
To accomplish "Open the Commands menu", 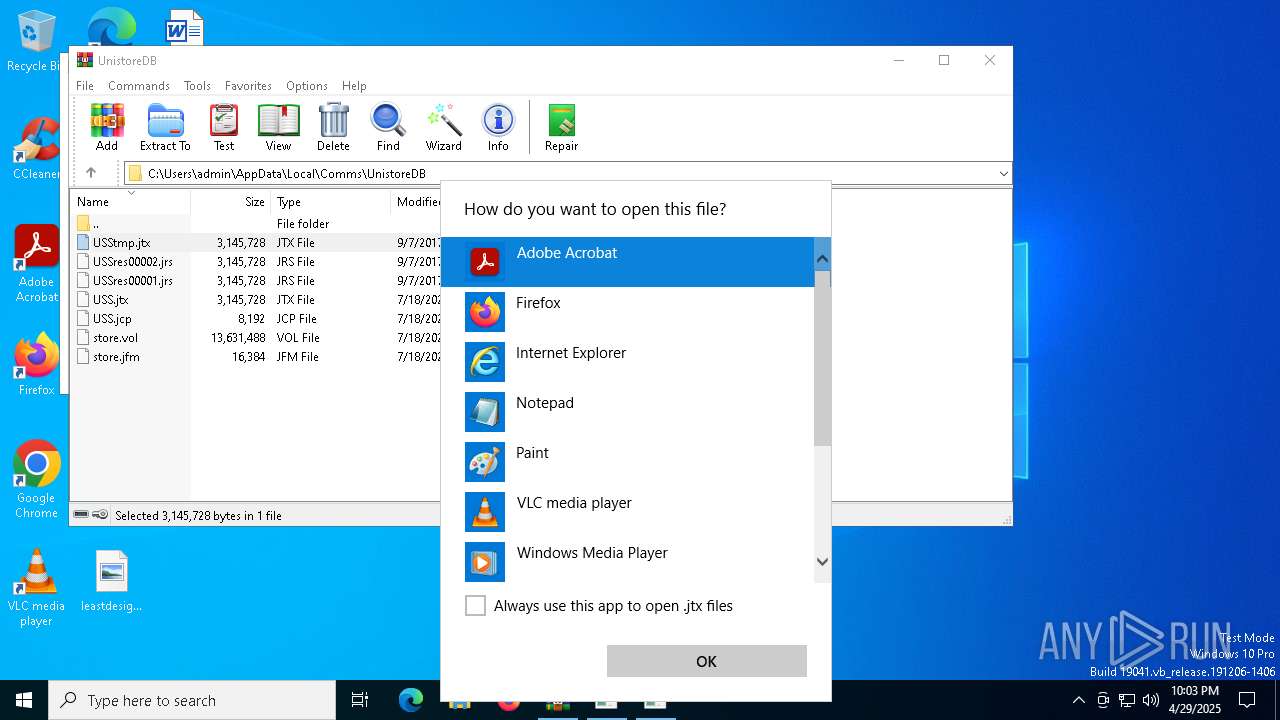I will click(139, 86).
